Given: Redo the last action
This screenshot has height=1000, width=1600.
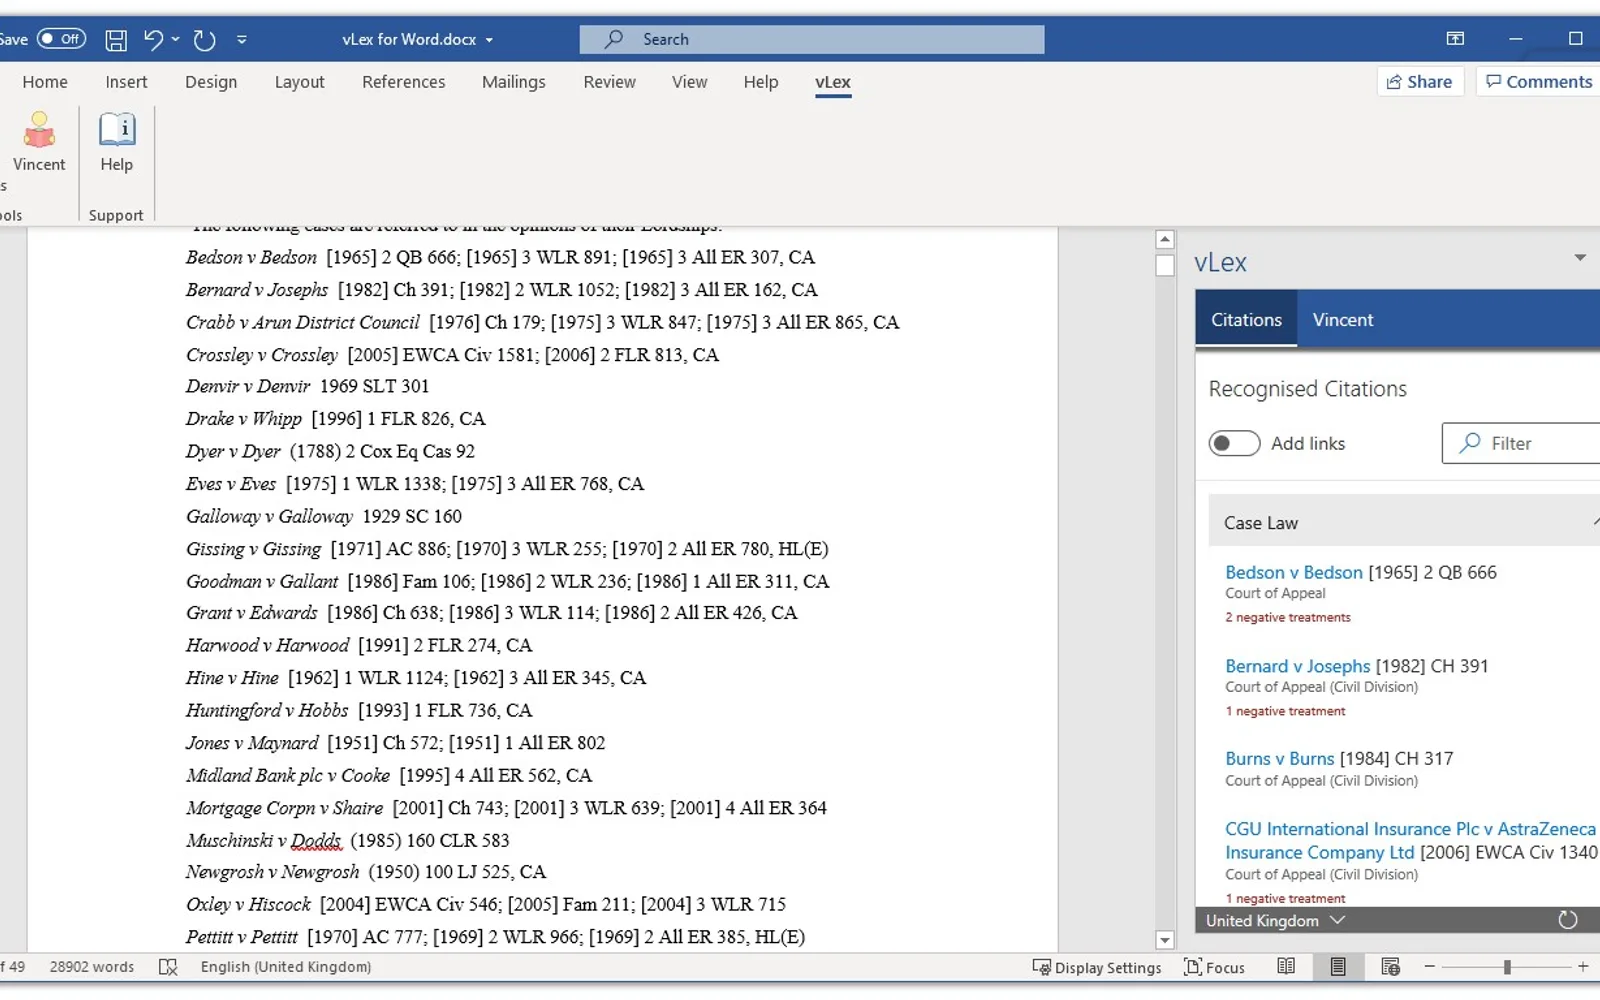Looking at the screenshot, I should [x=204, y=40].
